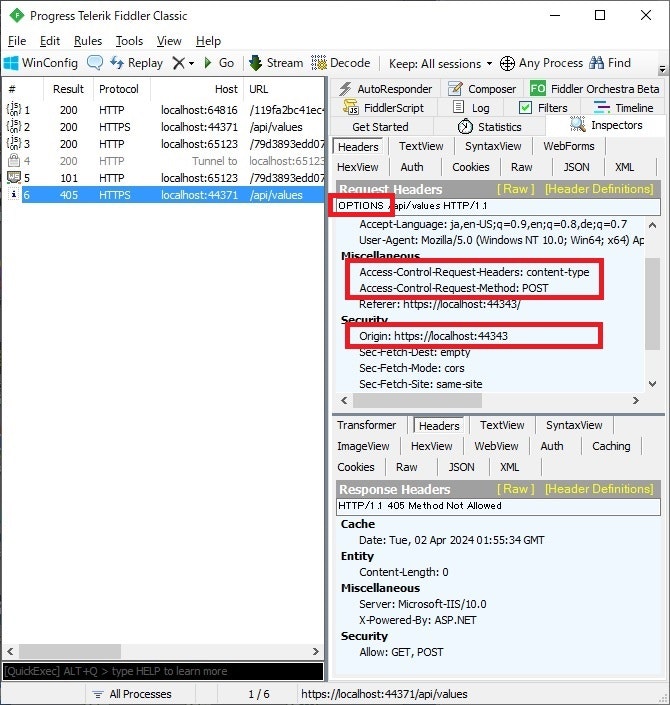
Task: Click request headers scroll-up arrow
Action: 652,225
